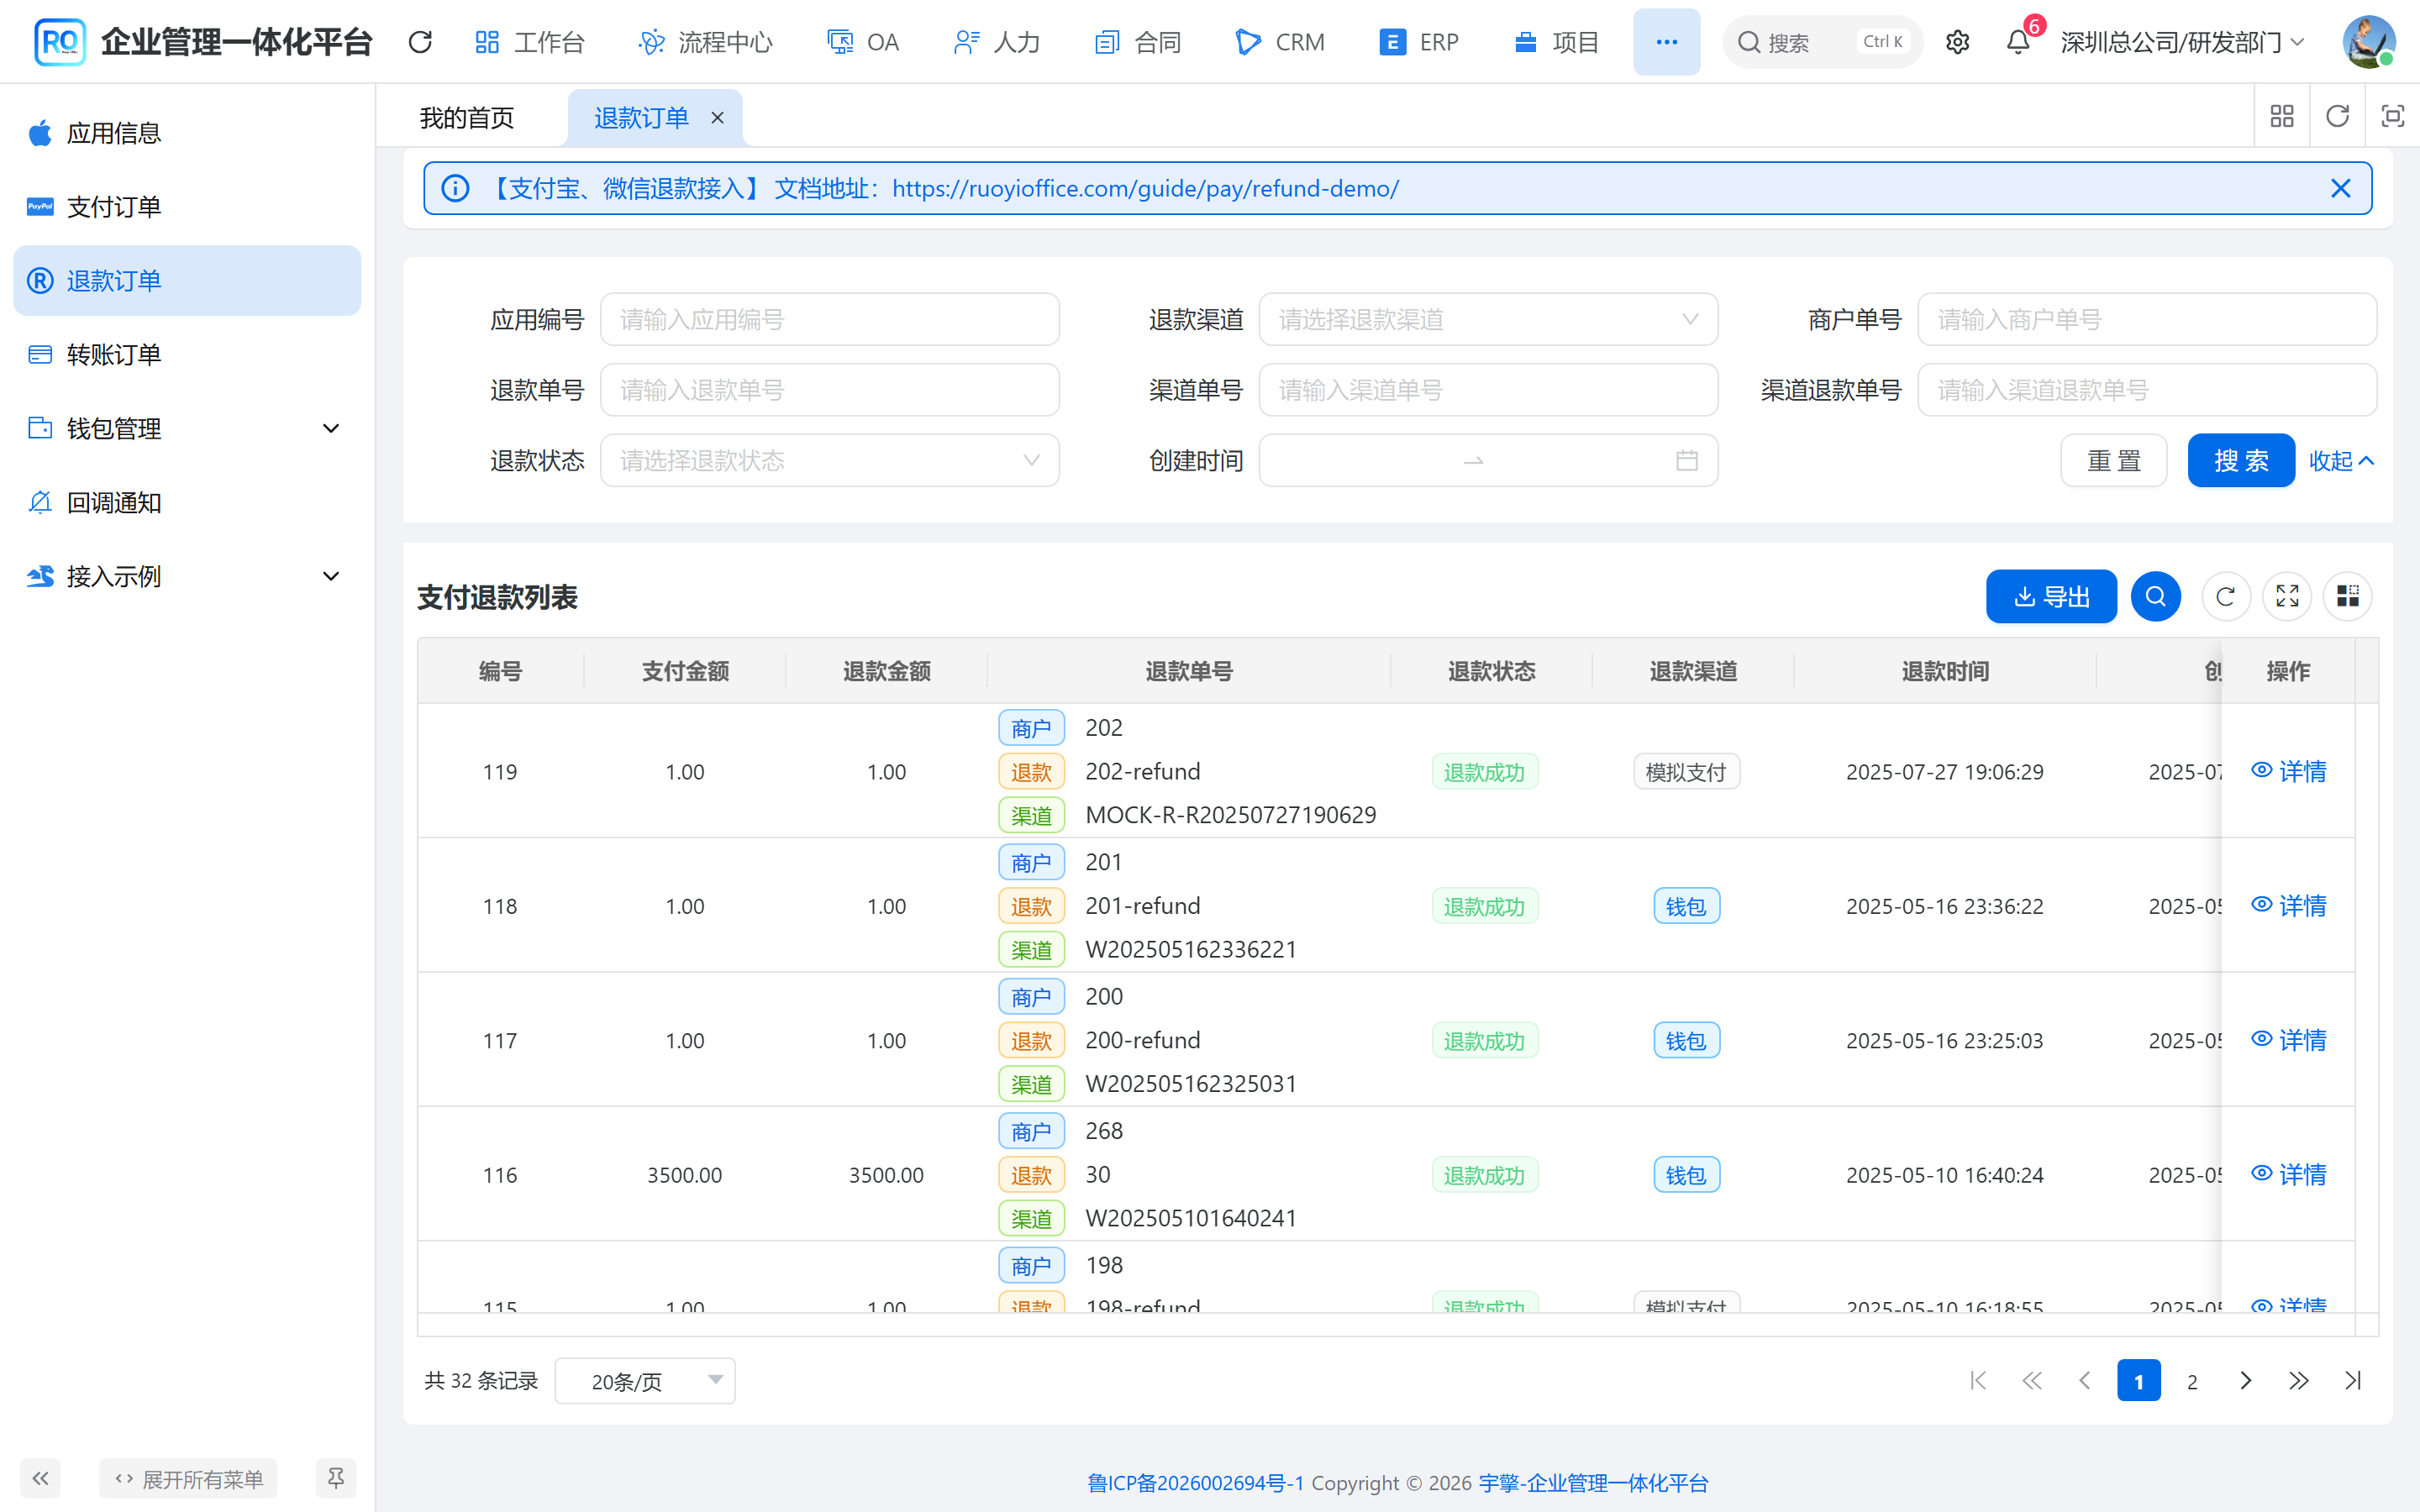Open 退款渠道 dropdown
Image resolution: width=2420 pixels, height=1512 pixels.
coord(1488,320)
